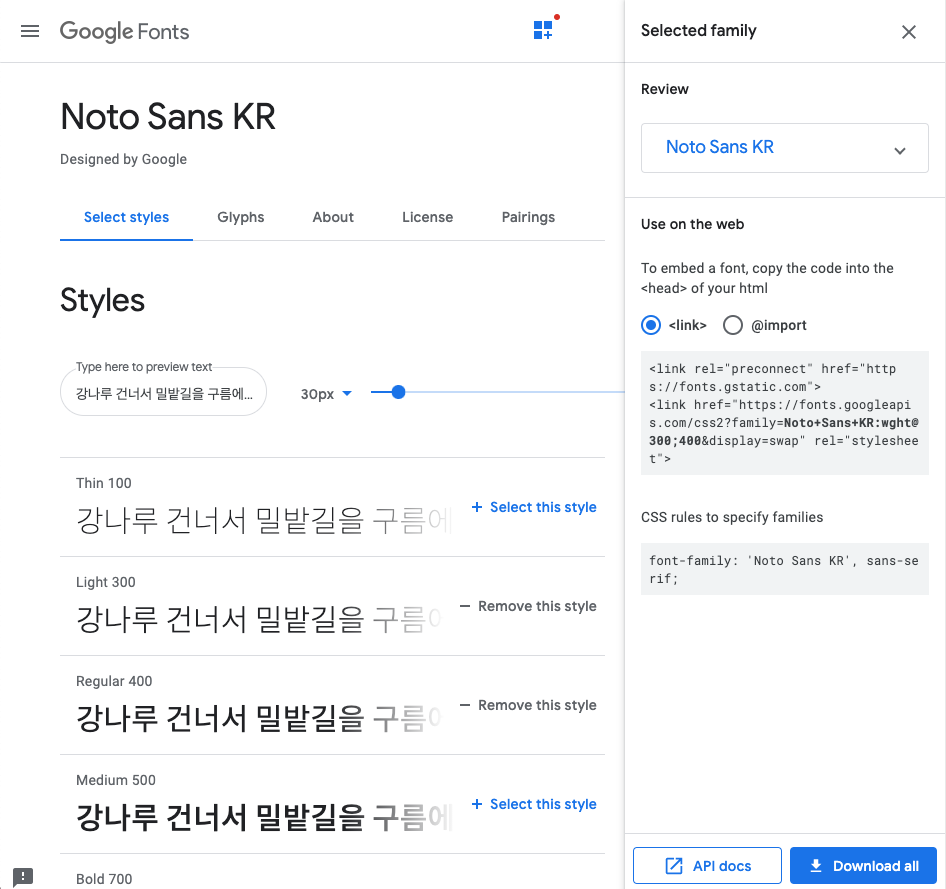Expand the Noto Sans KR review dropdown
This screenshot has height=889, width=946.
tap(784, 148)
